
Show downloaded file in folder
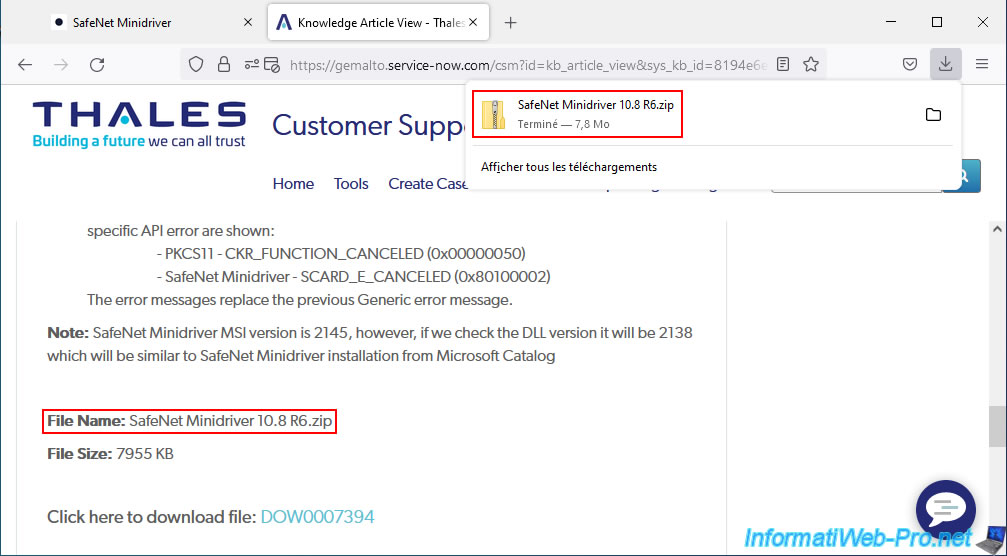[932, 115]
